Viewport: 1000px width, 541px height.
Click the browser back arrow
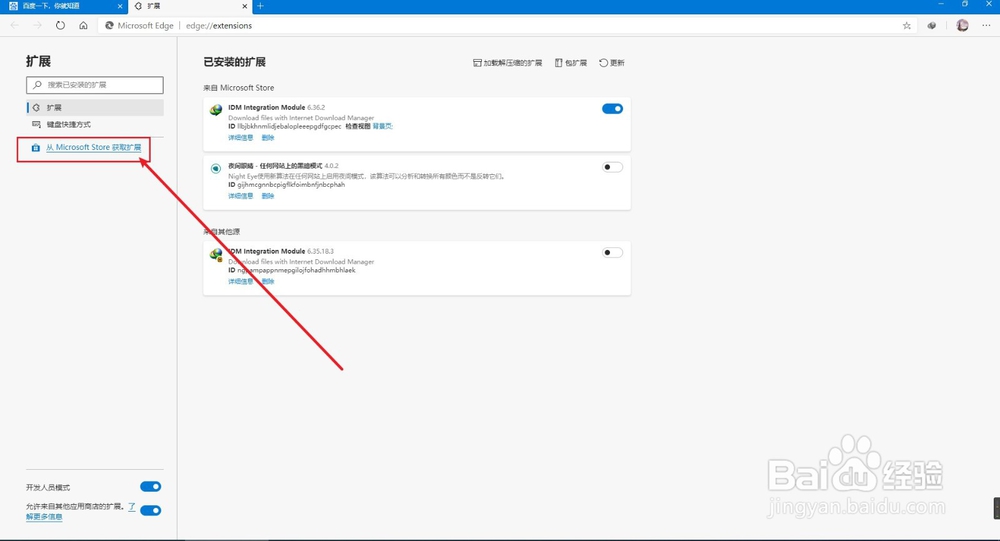coord(15,26)
